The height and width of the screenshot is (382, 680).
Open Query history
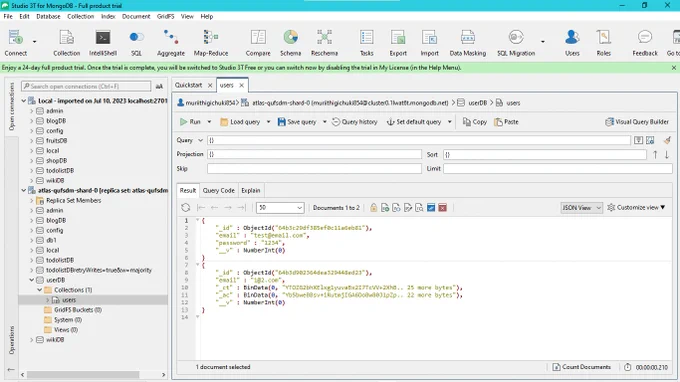pyautogui.click(x=354, y=122)
